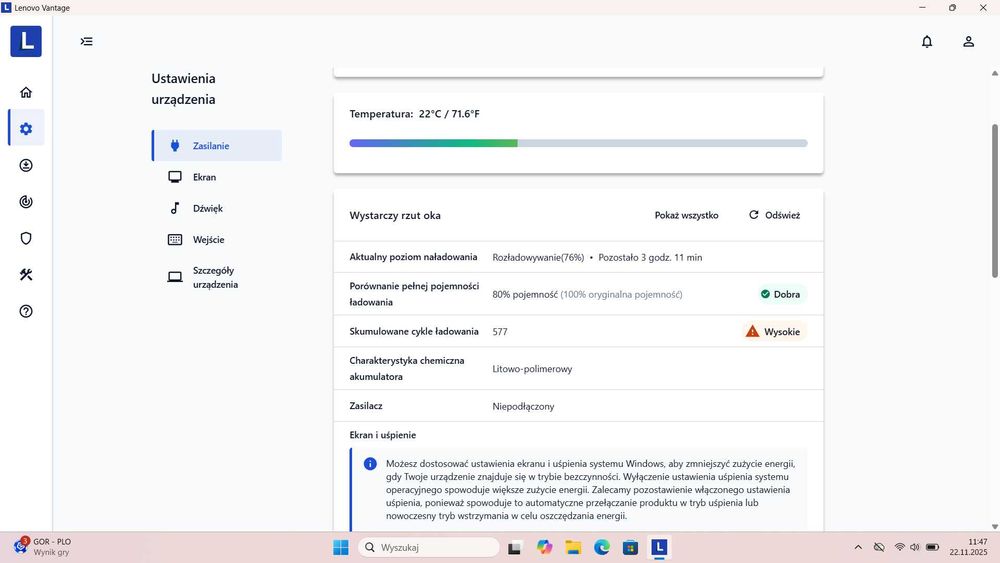The image size is (1000, 563).
Task: Click Lenovo Vantage taskbar icon
Action: [659, 547]
